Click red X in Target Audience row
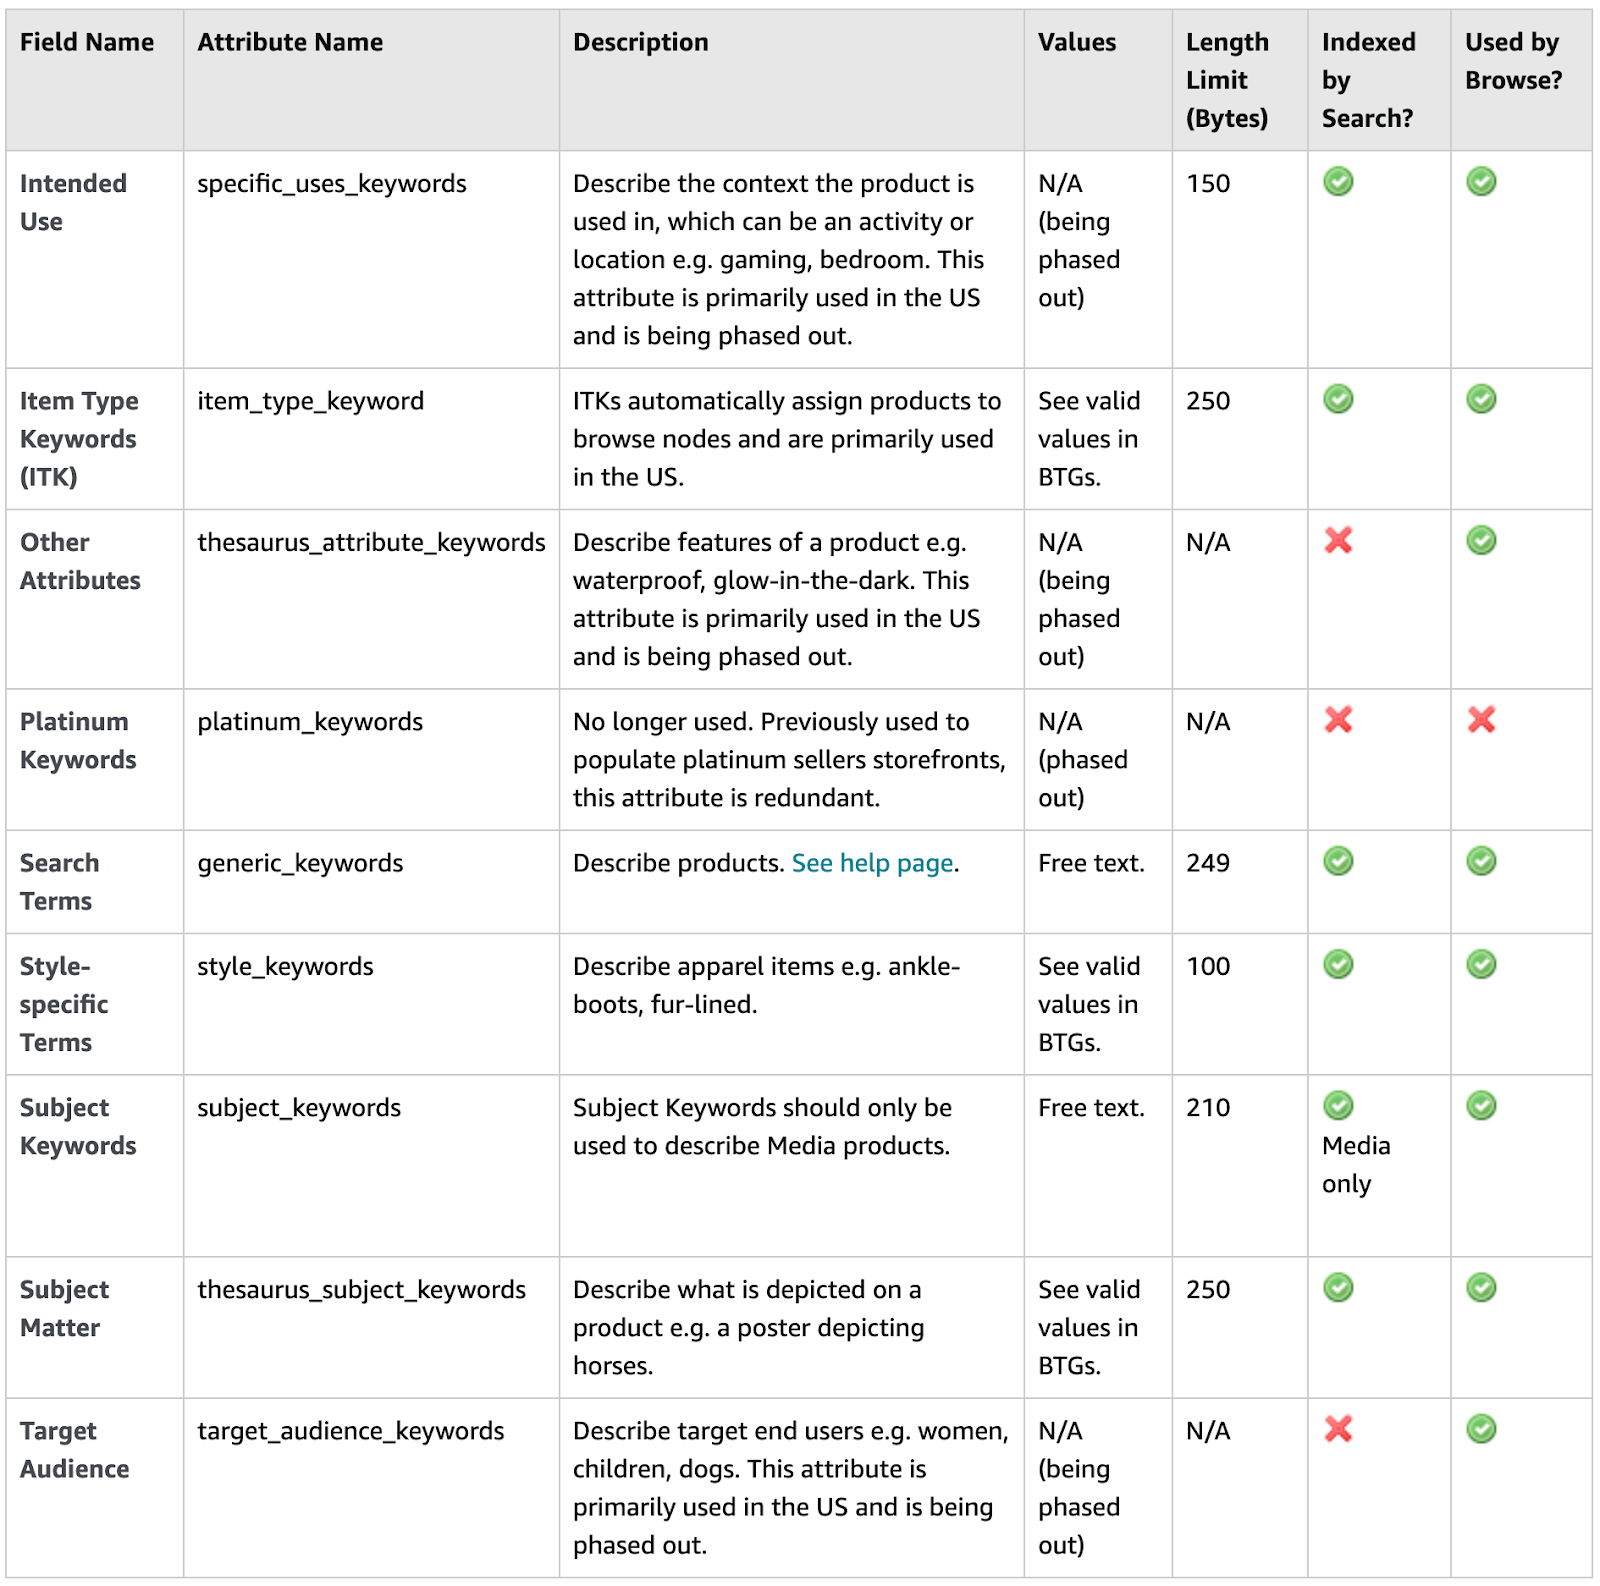The width and height of the screenshot is (1600, 1586). click(x=1338, y=1429)
